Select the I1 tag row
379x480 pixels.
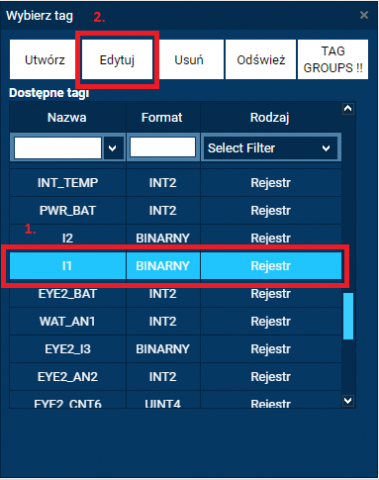175,266
